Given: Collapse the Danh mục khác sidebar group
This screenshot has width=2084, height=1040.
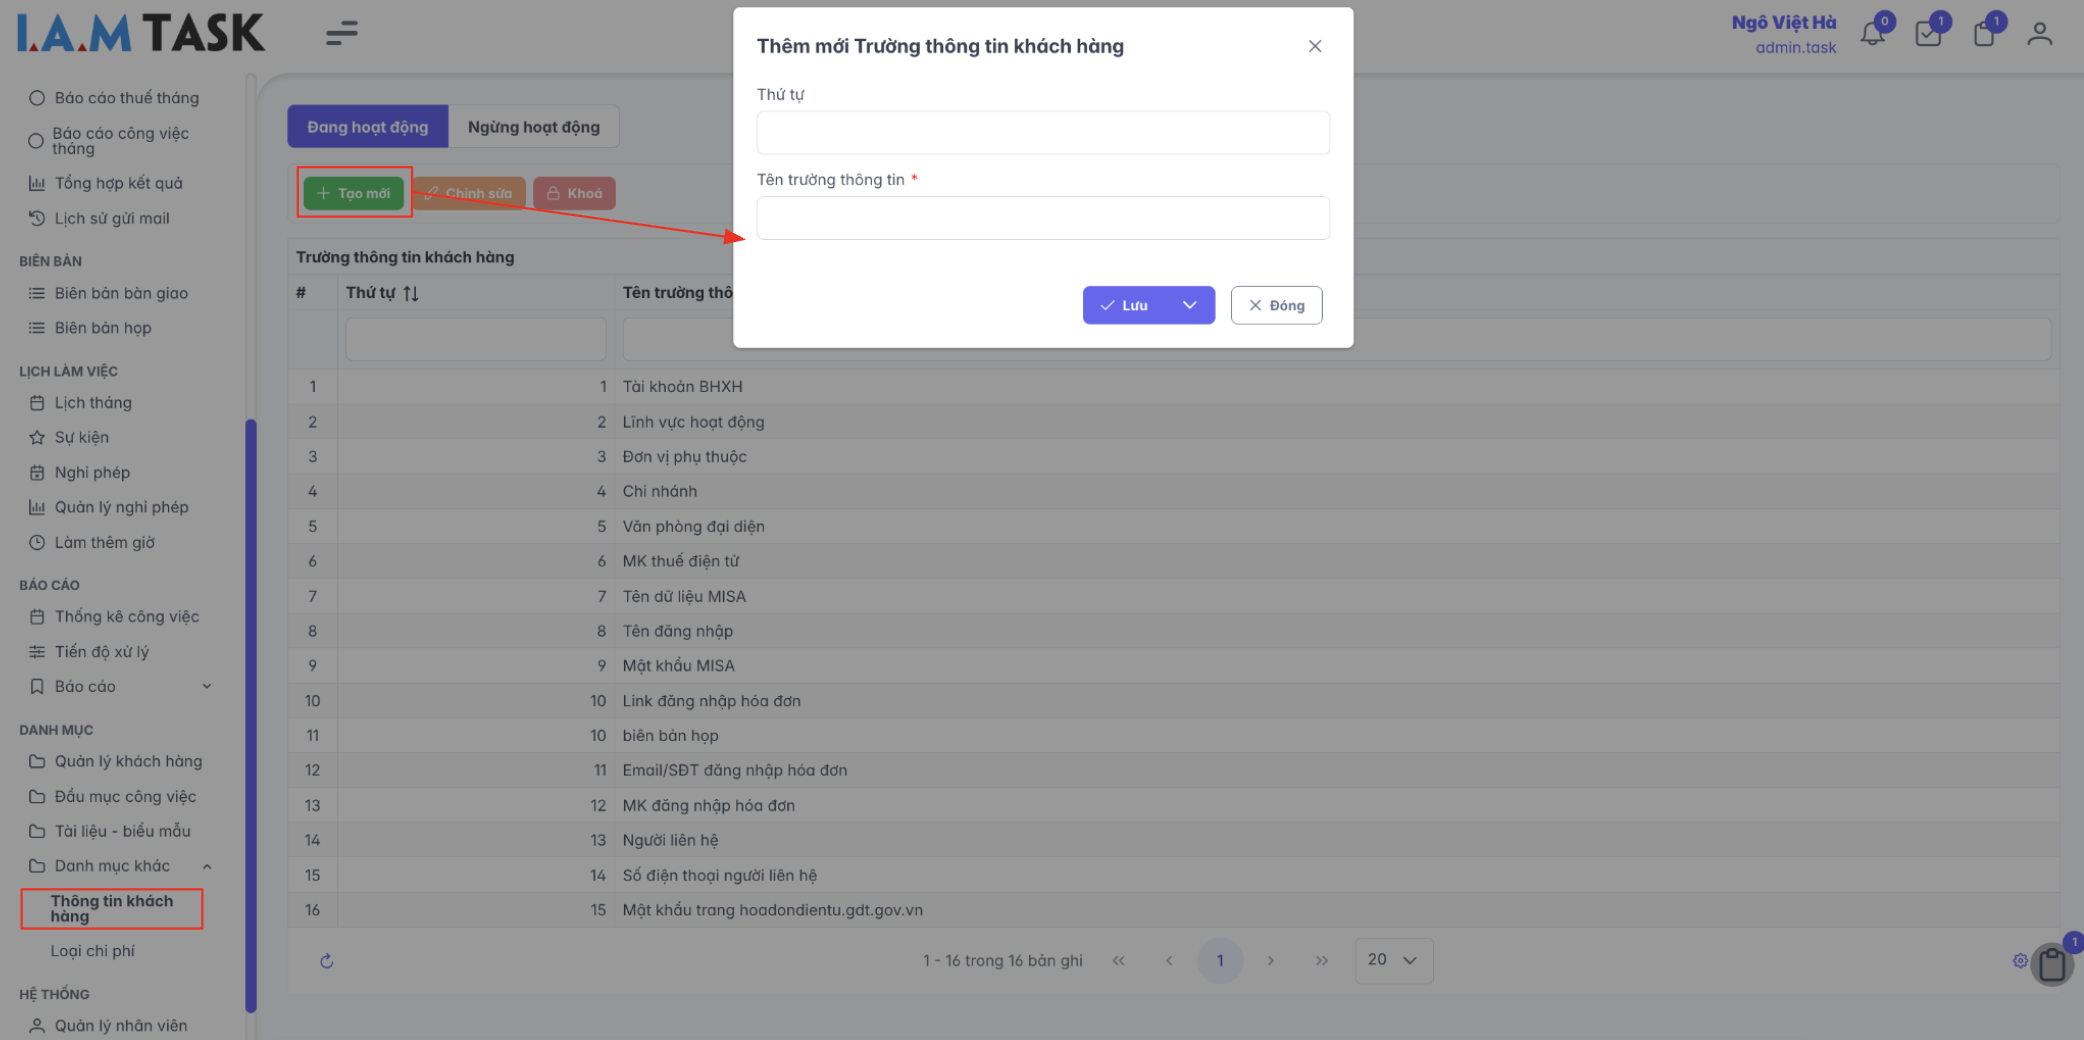Looking at the screenshot, I should point(207,866).
